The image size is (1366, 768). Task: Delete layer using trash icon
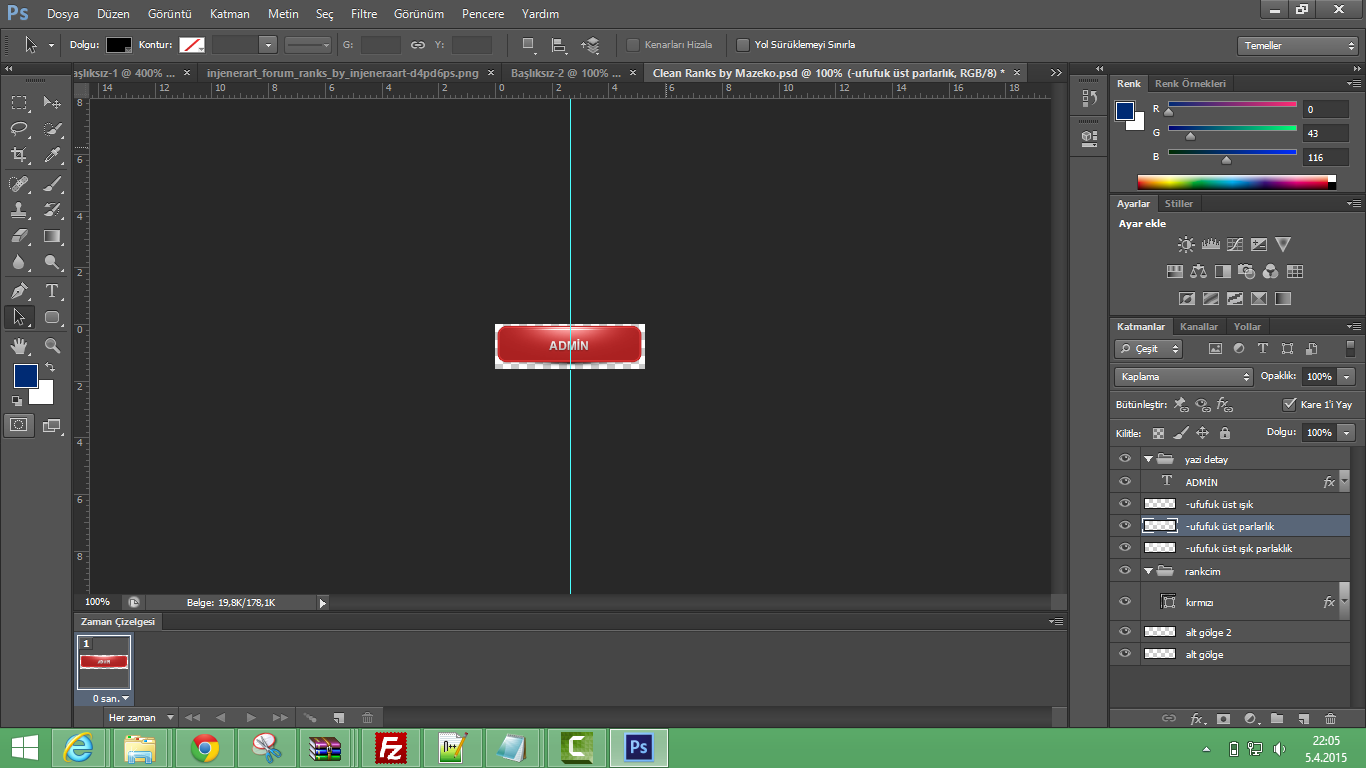(x=1330, y=719)
